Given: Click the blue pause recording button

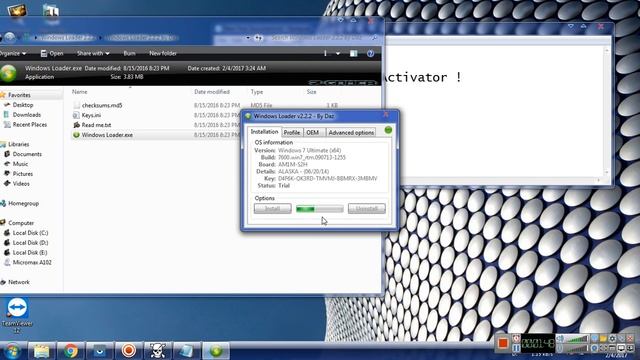Looking at the screenshot, I should [516, 348].
